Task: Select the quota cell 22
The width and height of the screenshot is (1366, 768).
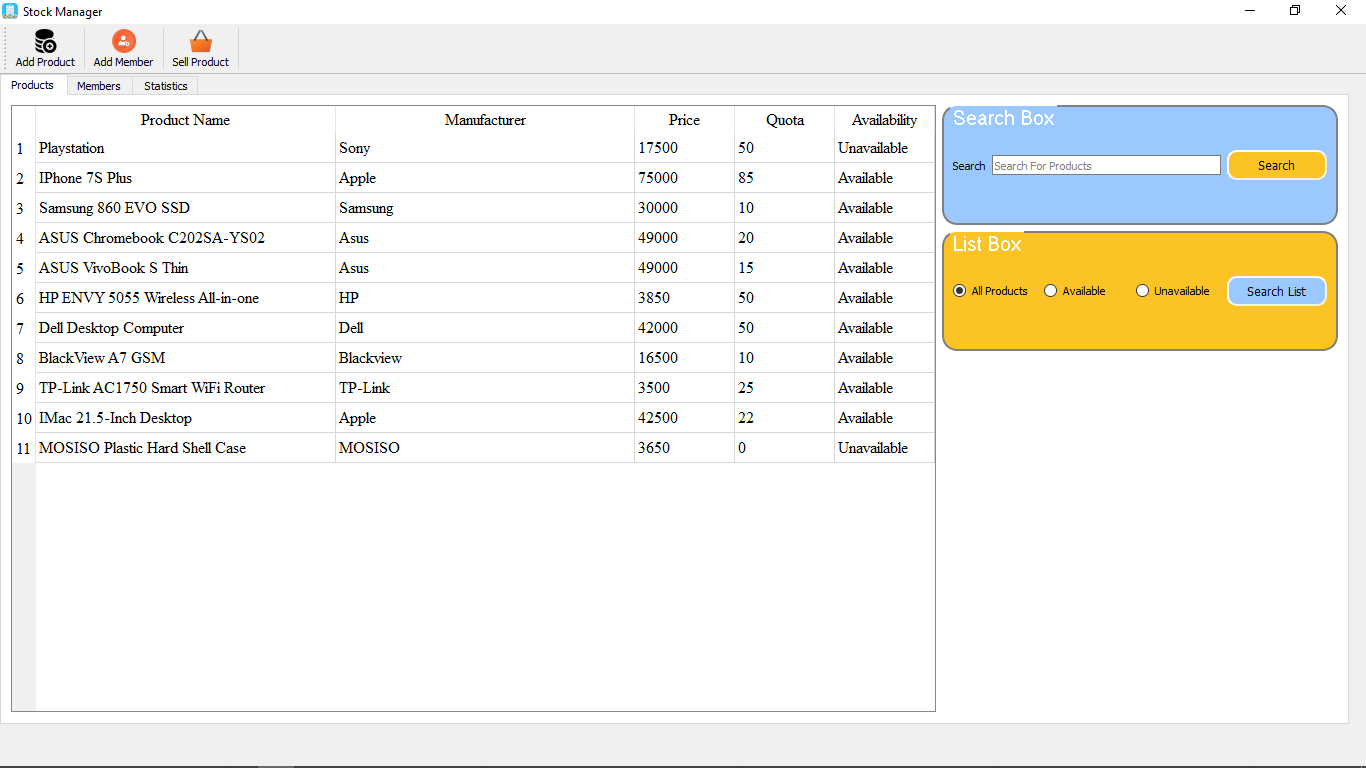Action: 785,418
